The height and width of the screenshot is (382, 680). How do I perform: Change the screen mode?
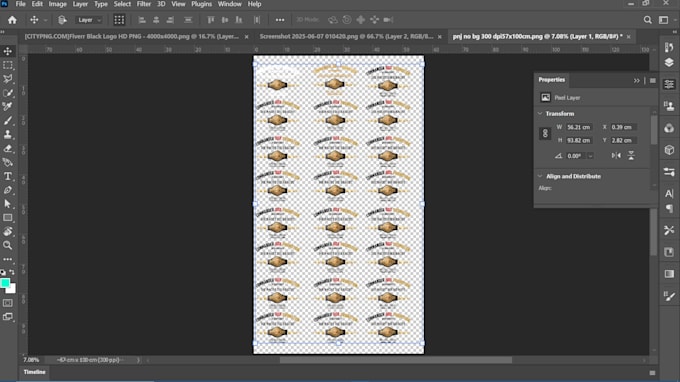pos(8,317)
